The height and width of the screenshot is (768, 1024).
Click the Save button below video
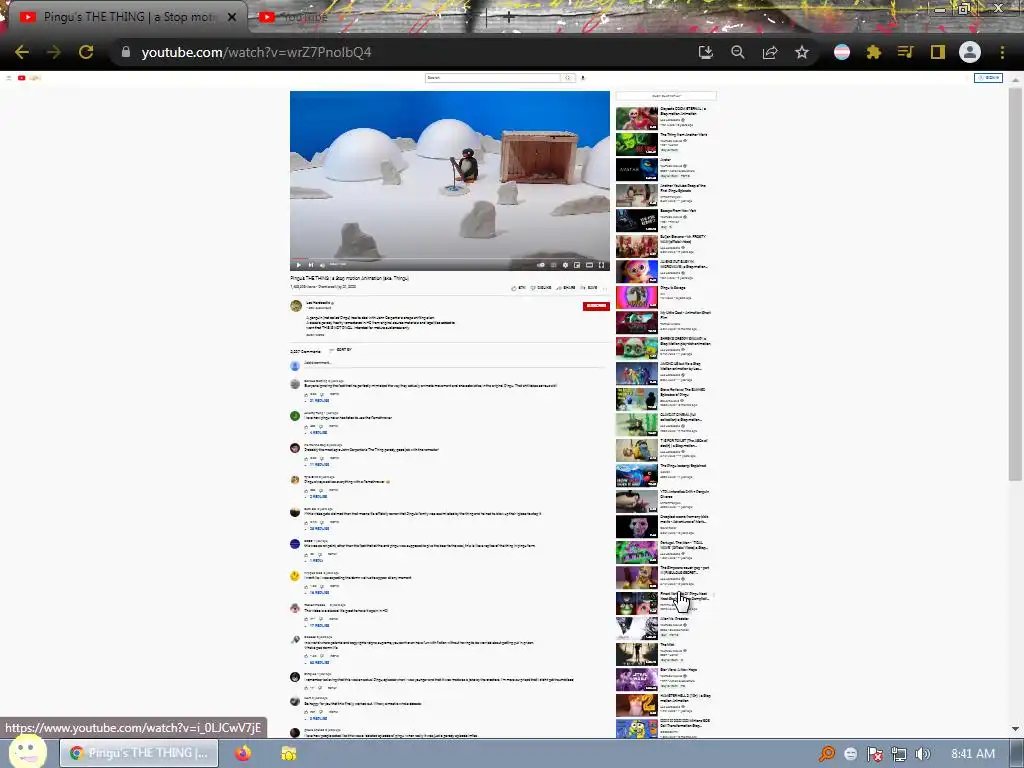(589, 287)
